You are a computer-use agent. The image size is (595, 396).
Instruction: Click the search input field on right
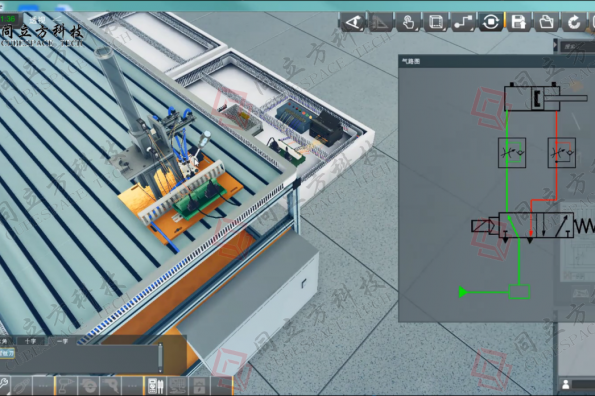[578, 46]
